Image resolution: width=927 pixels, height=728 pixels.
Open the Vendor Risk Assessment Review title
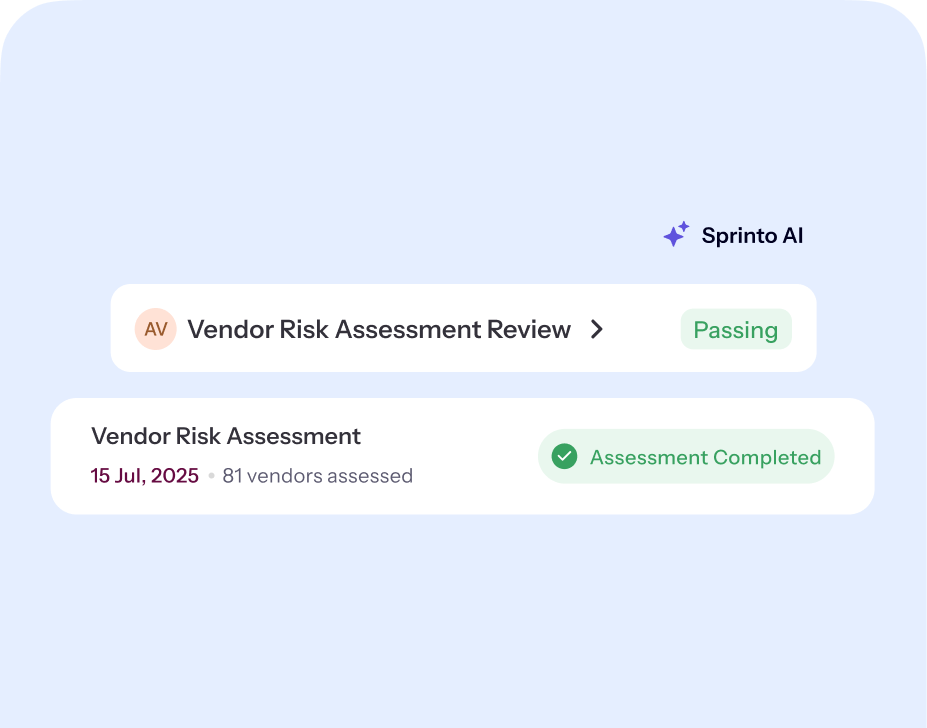click(379, 329)
